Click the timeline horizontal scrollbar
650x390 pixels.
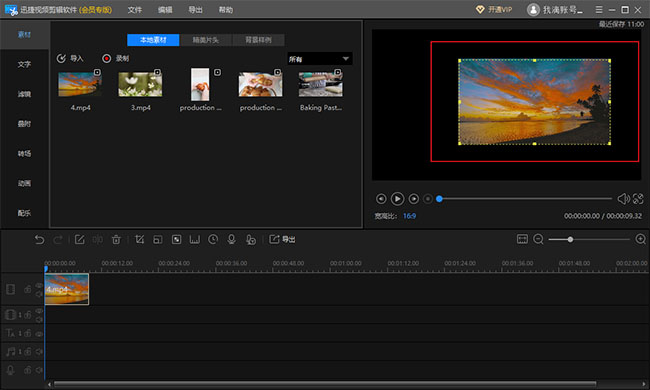click(325, 384)
